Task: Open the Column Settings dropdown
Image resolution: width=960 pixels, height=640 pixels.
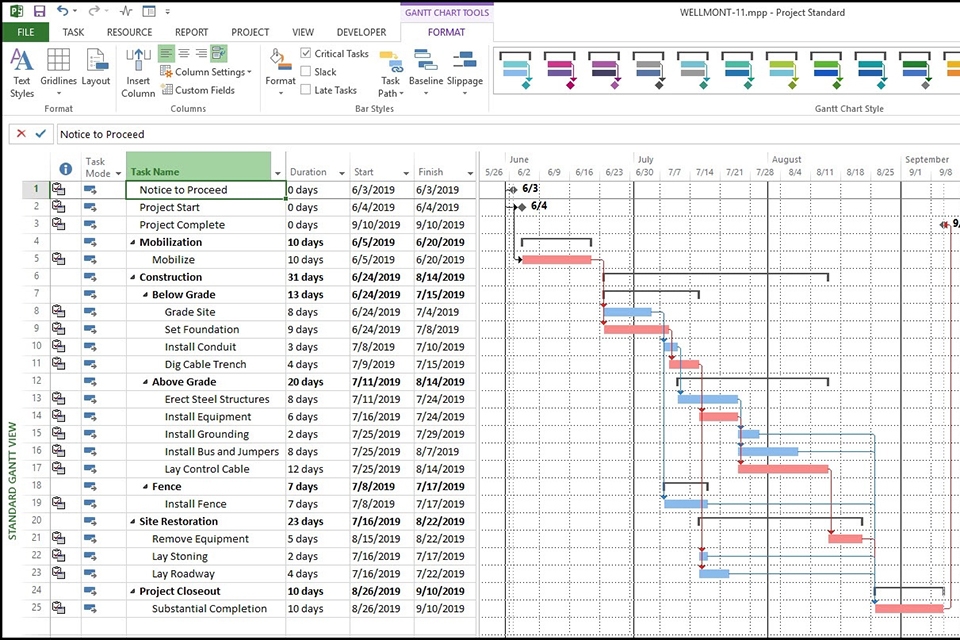Action: pos(205,71)
